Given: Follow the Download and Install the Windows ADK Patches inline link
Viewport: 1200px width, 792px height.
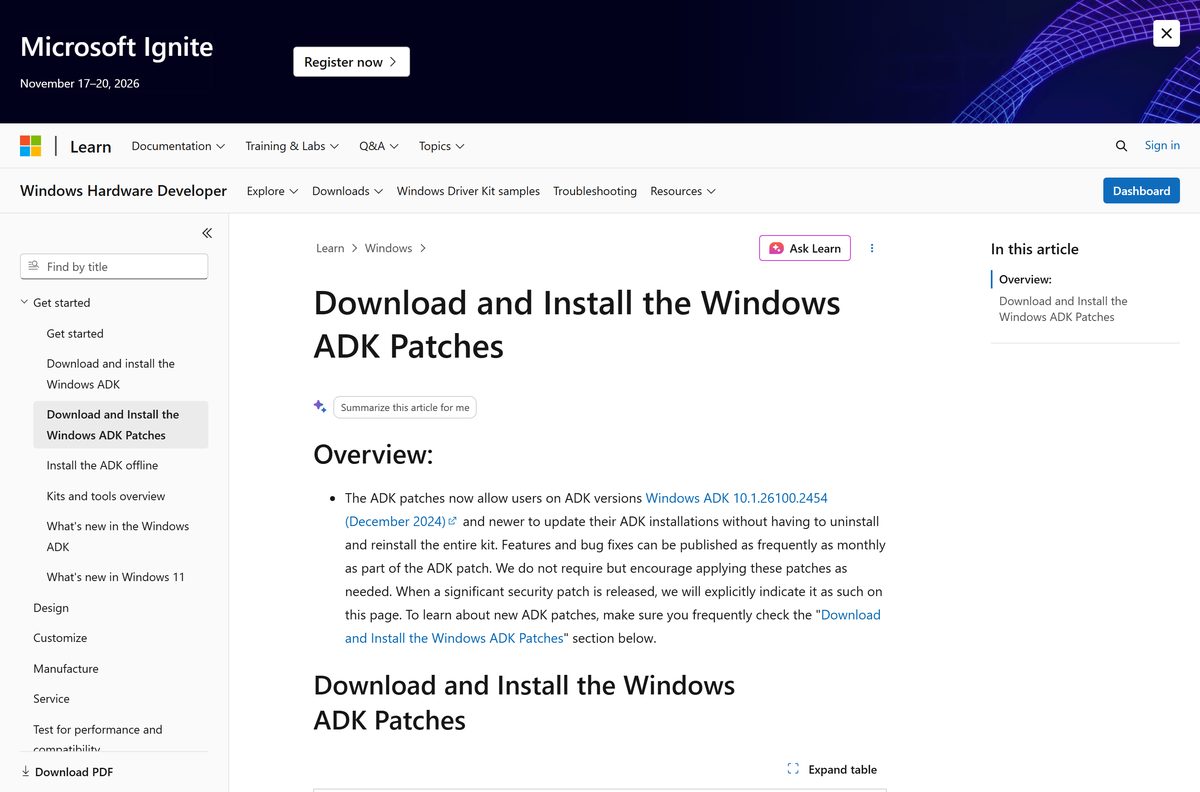Looking at the screenshot, I should coord(613,626).
